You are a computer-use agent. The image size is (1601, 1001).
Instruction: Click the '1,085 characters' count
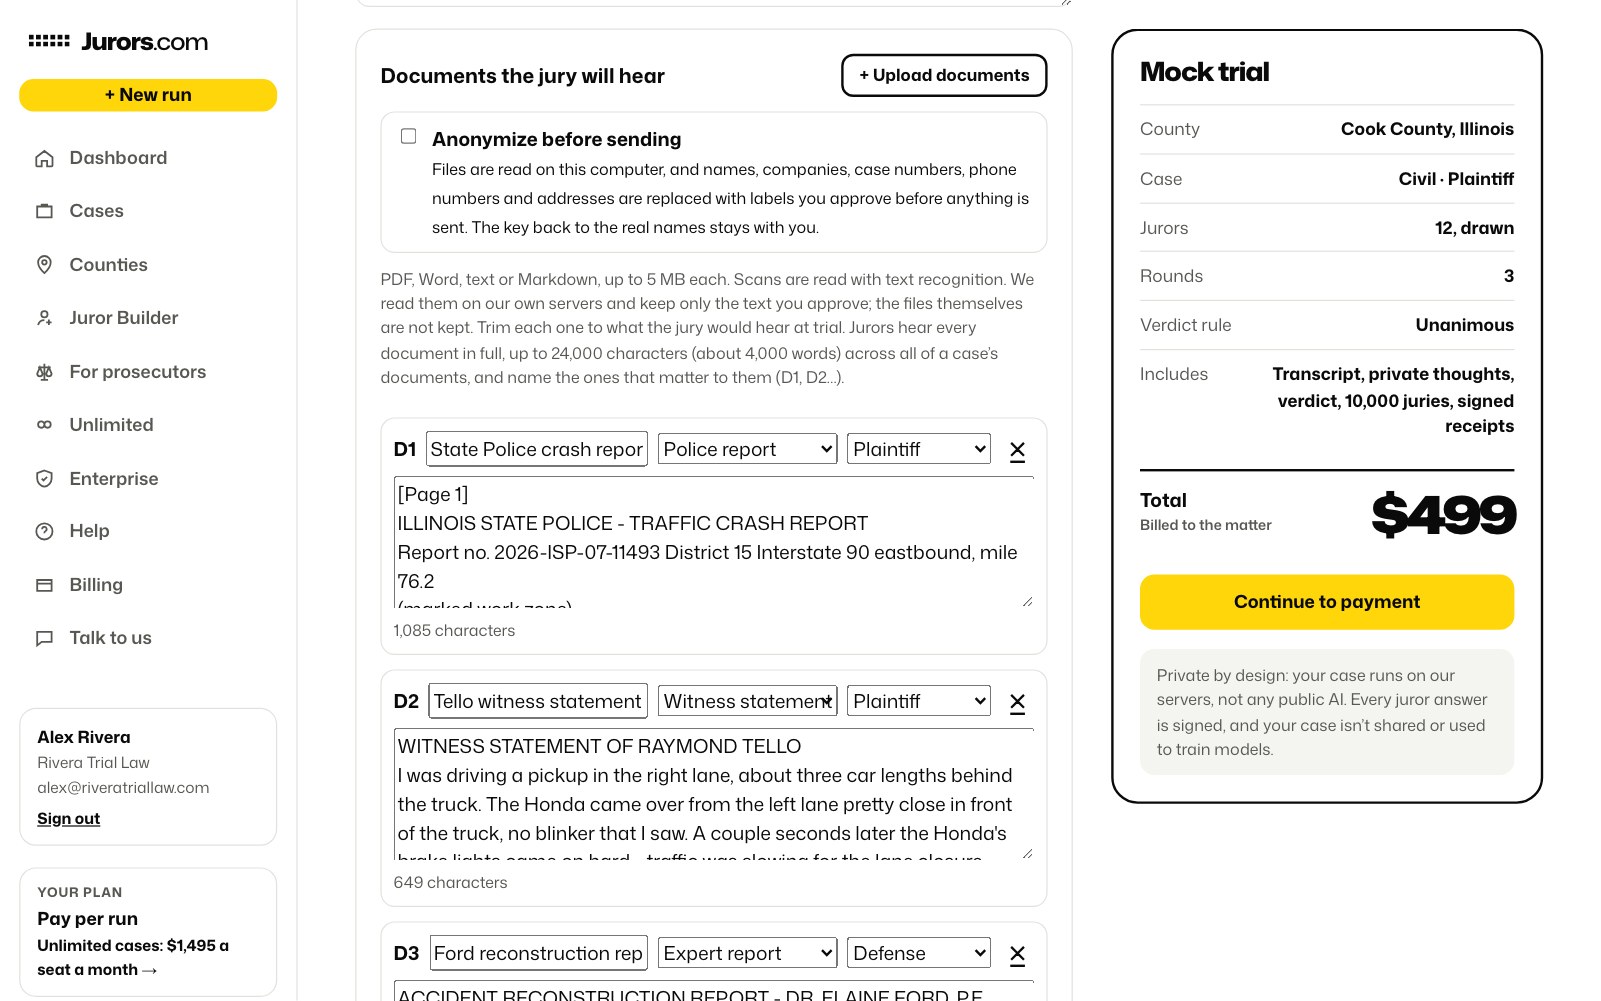(x=454, y=631)
